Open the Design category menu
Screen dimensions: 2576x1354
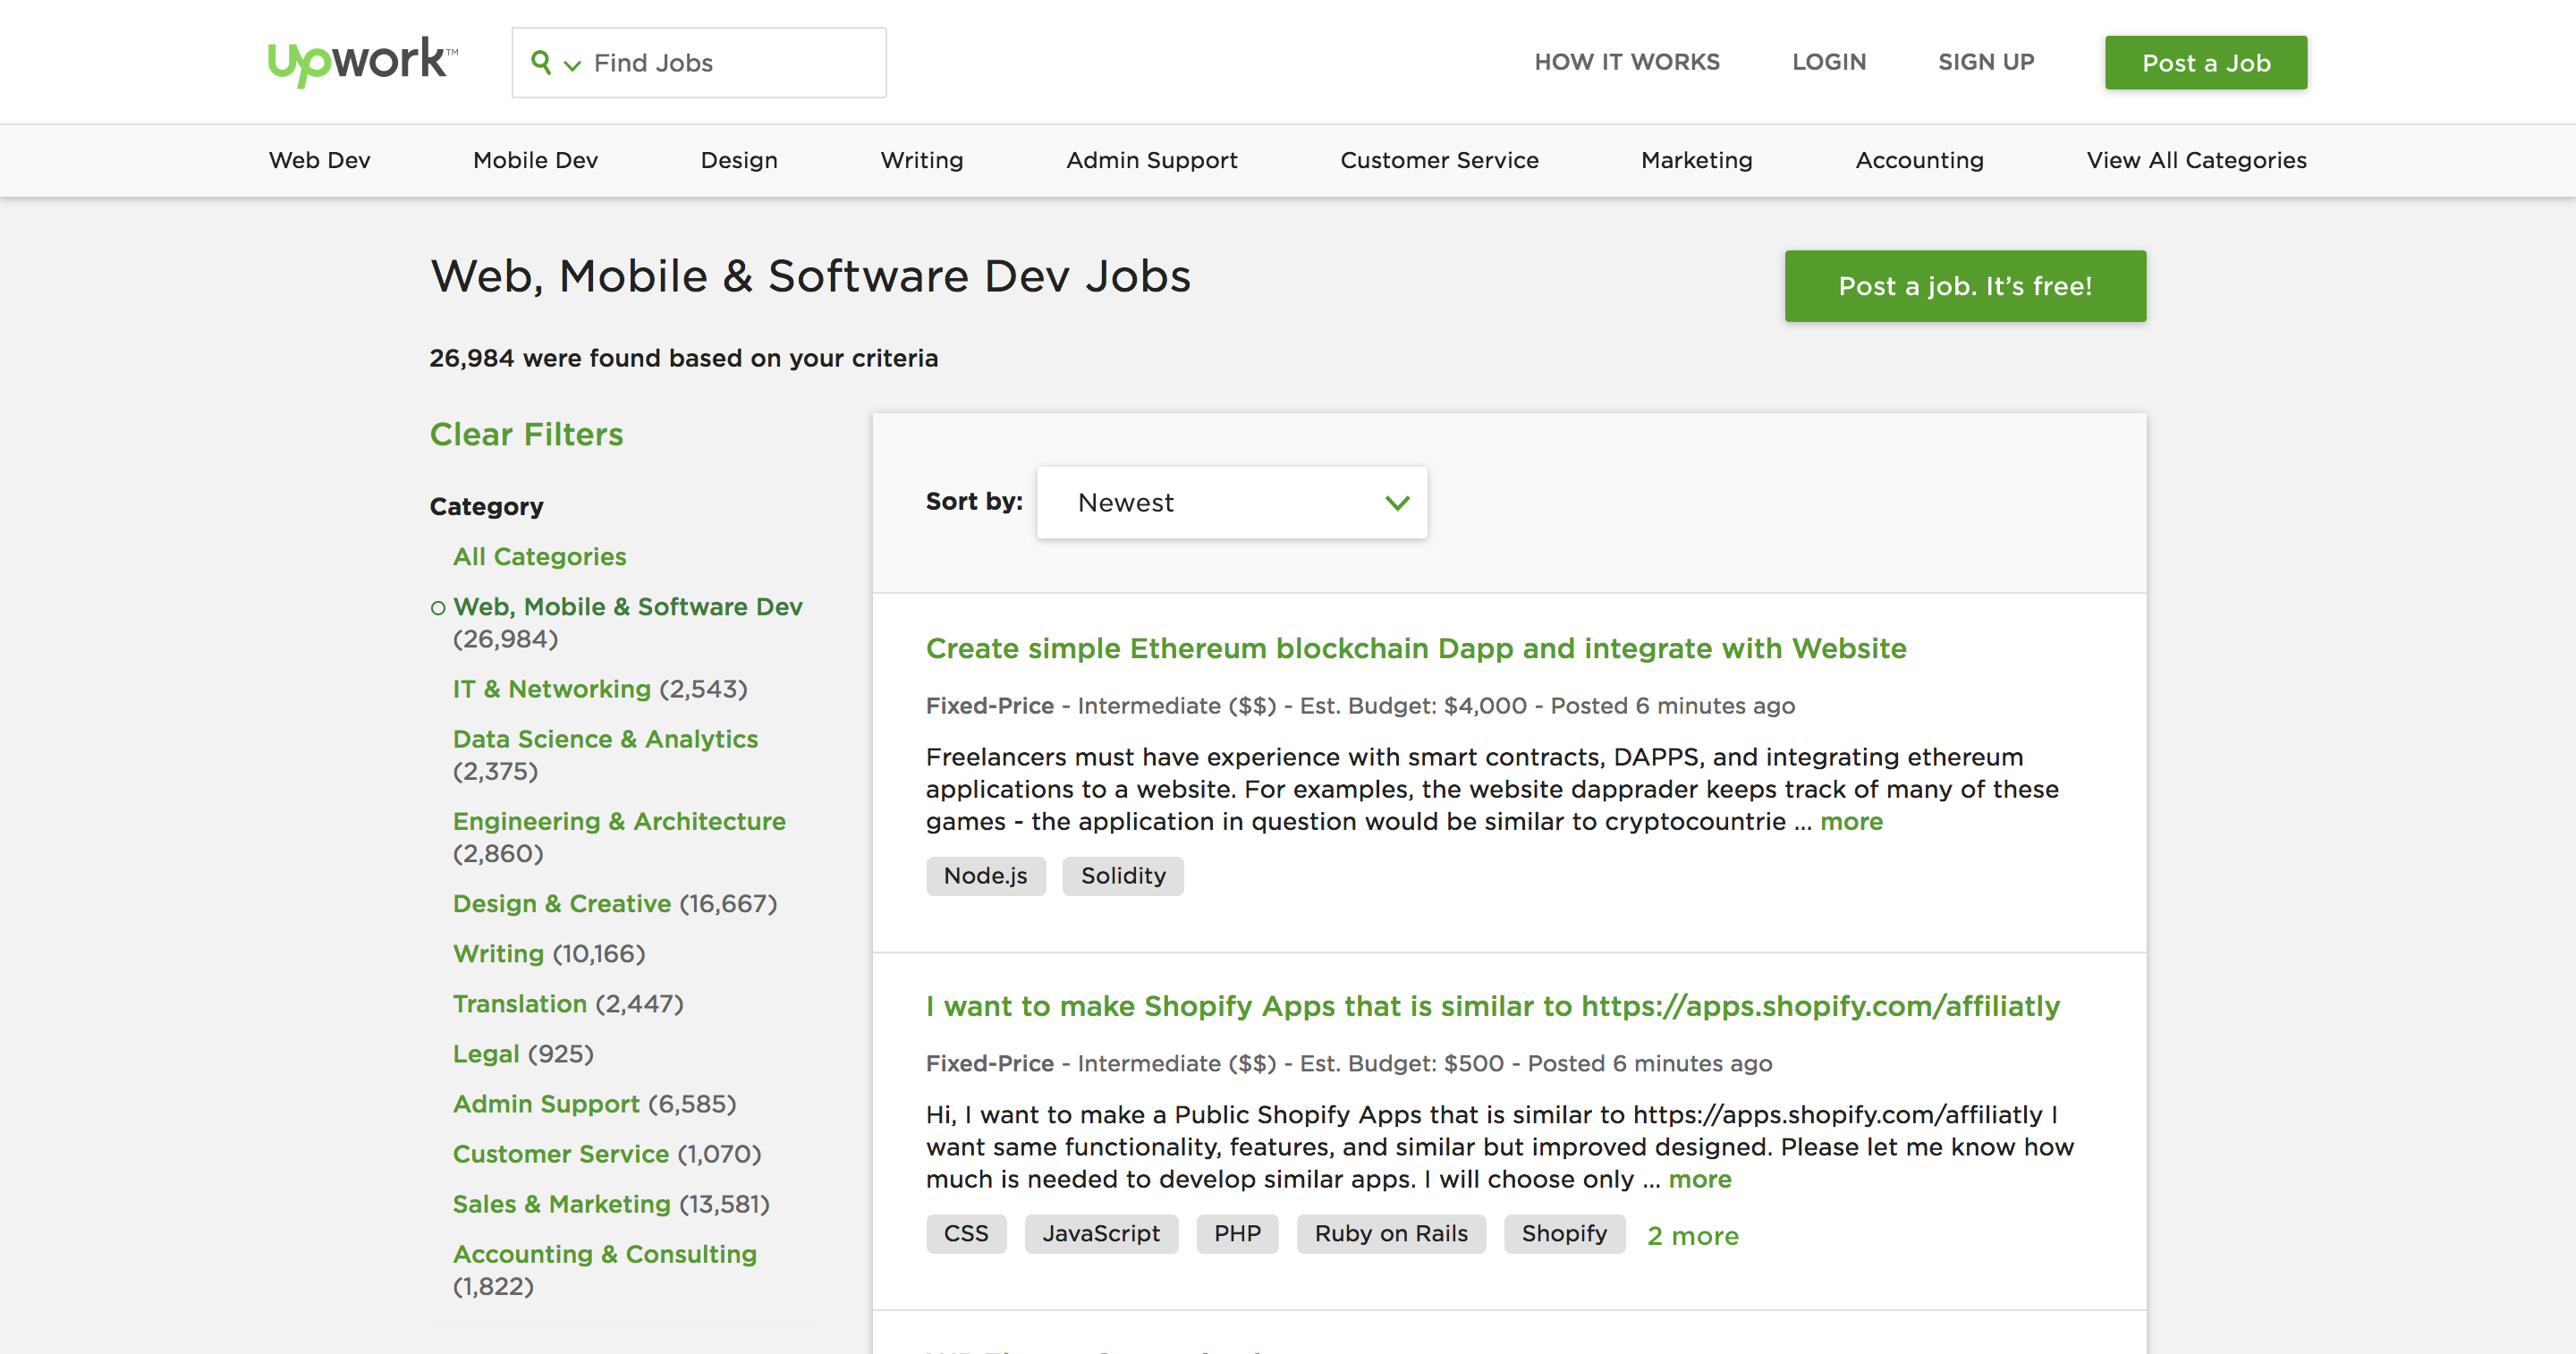coord(738,160)
